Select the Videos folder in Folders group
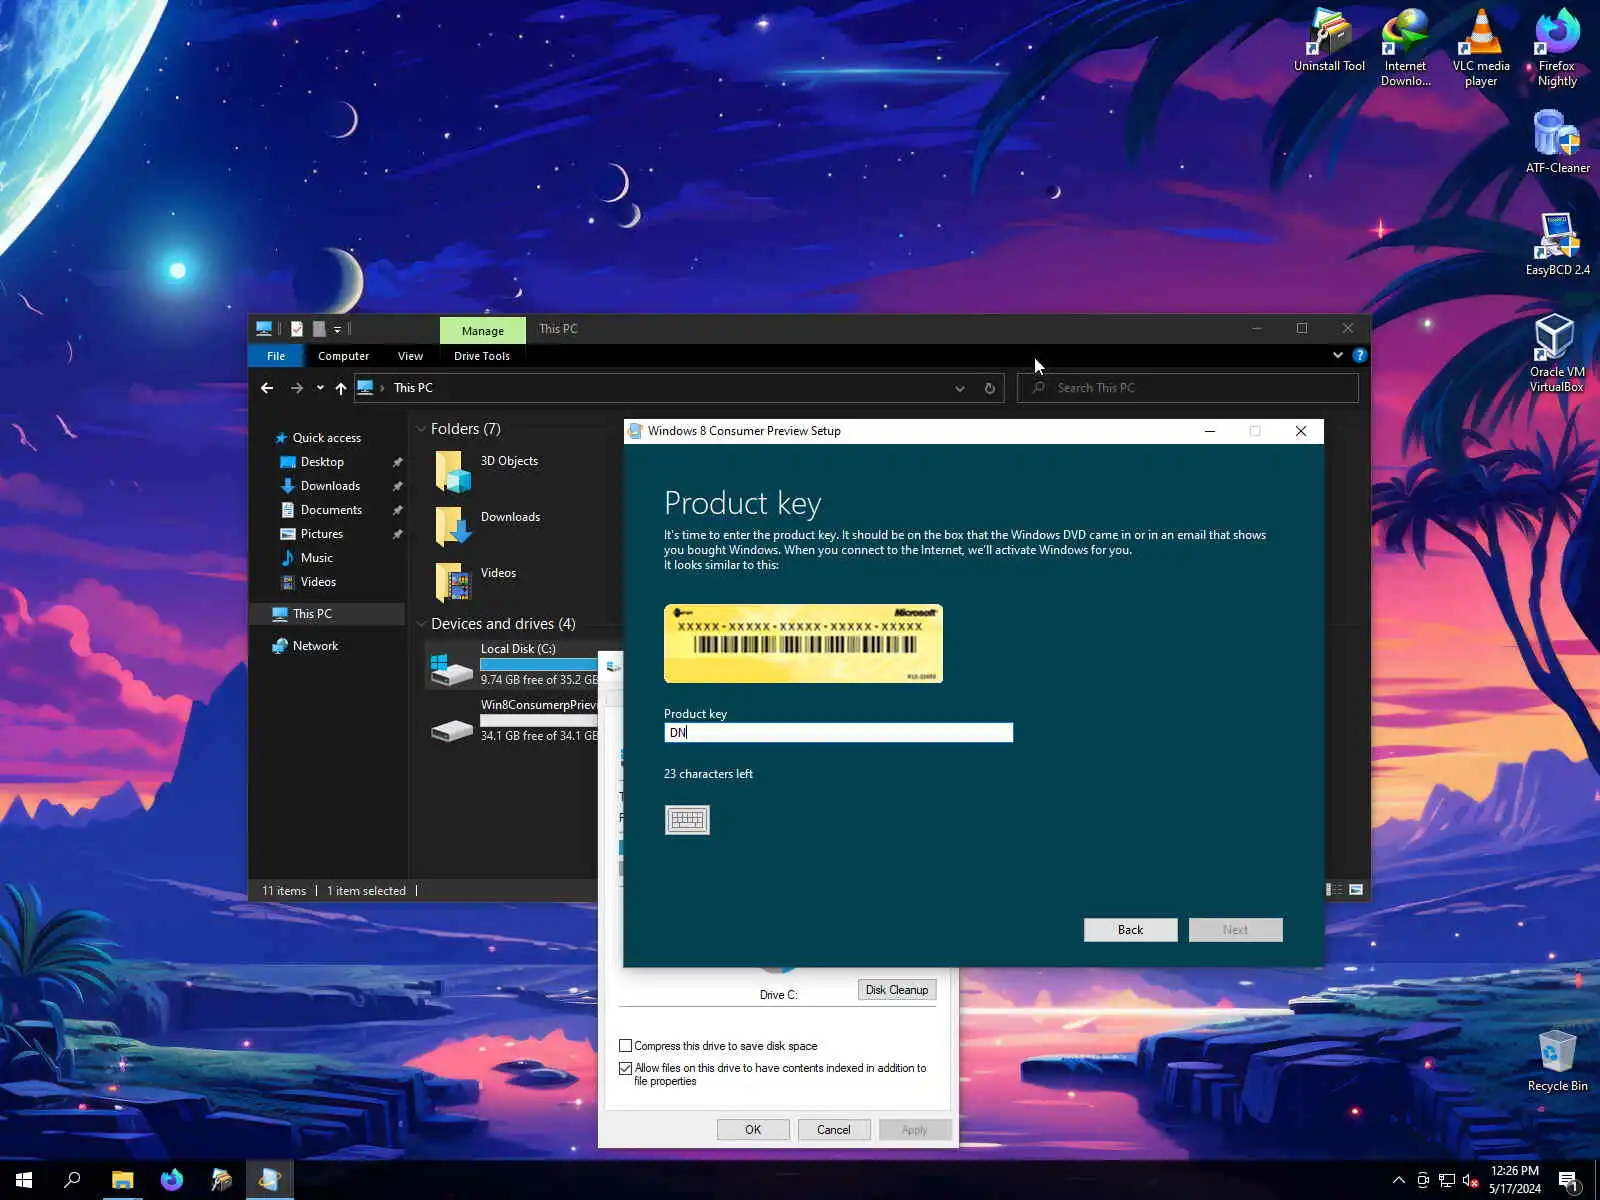The image size is (1600, 1200). click(476, 582)
